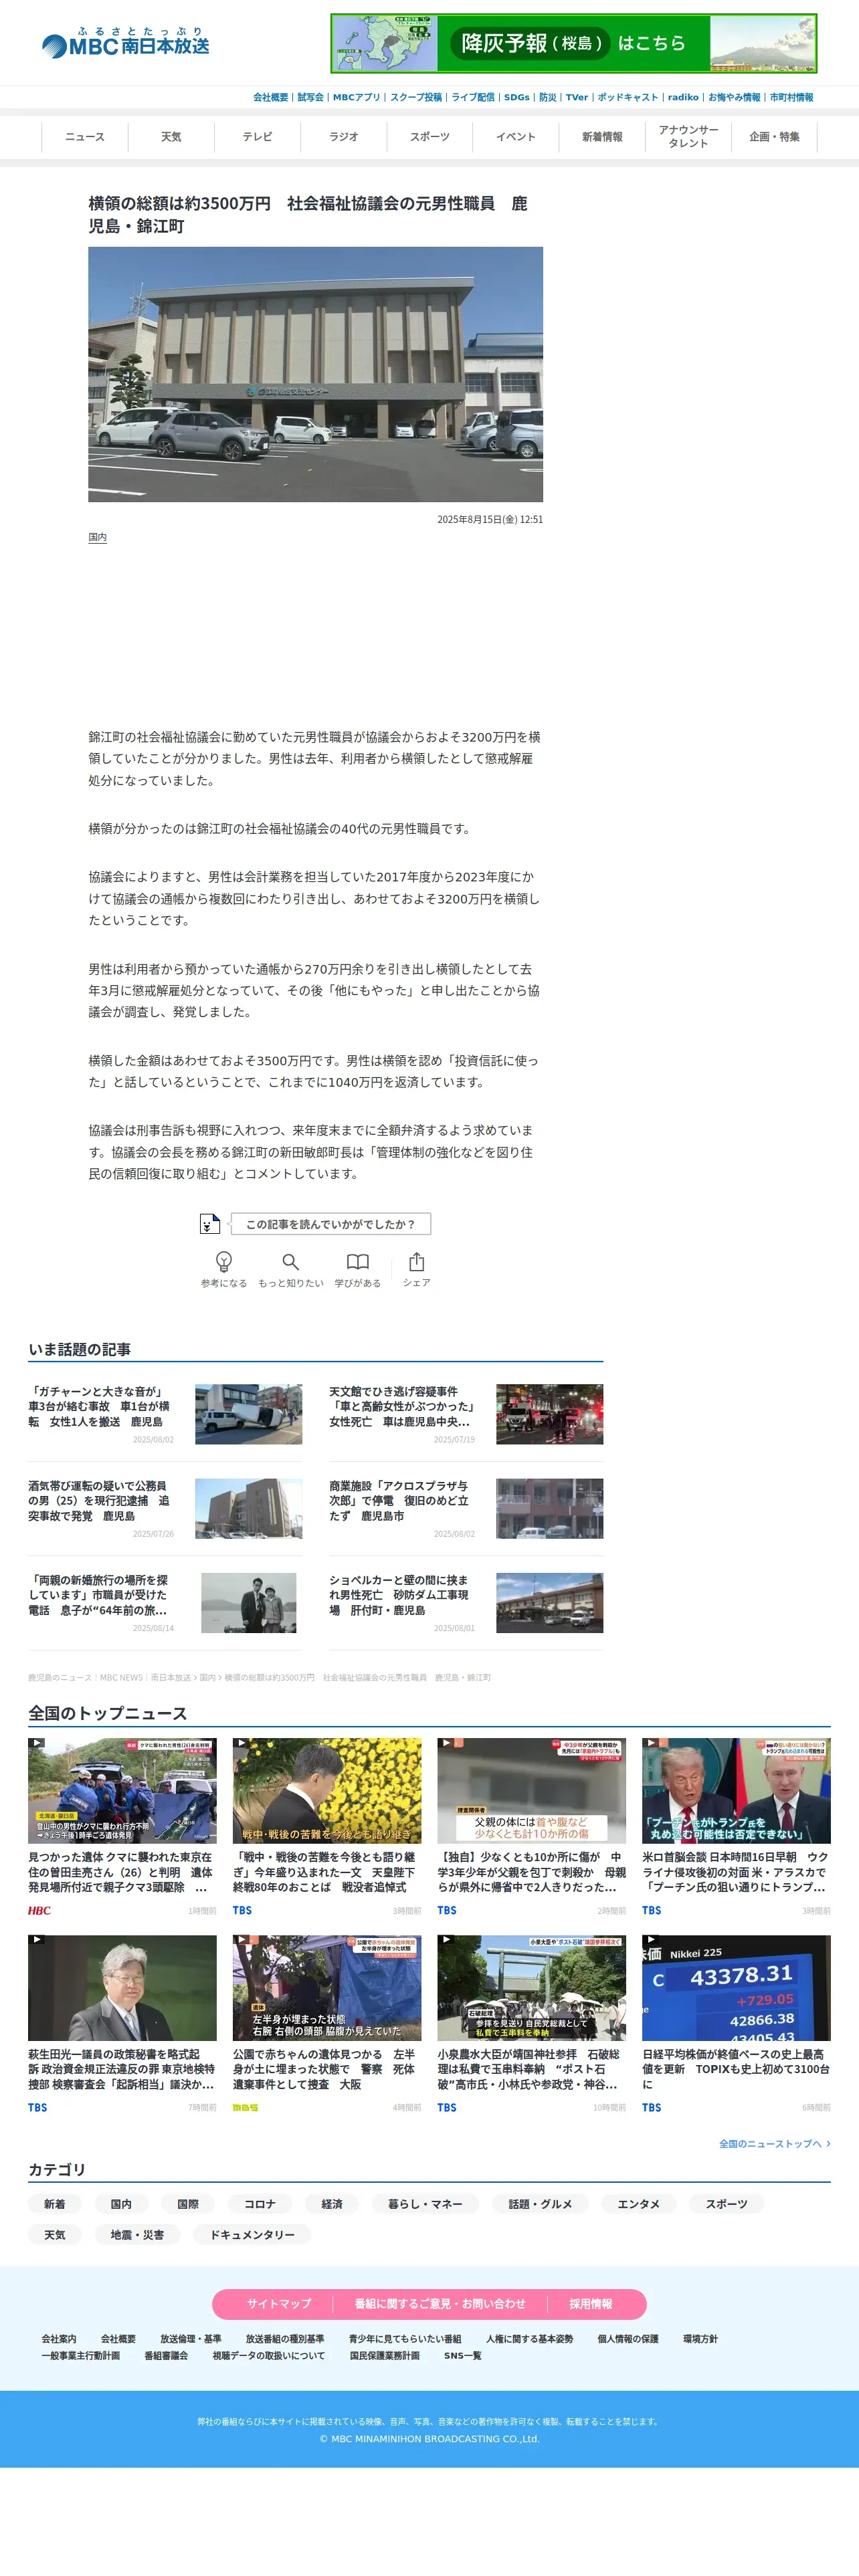859x2576 pixels.
Task: Click 番組に関するご意見・お問い合わせ button
Action: click(x=440, y=2303)
